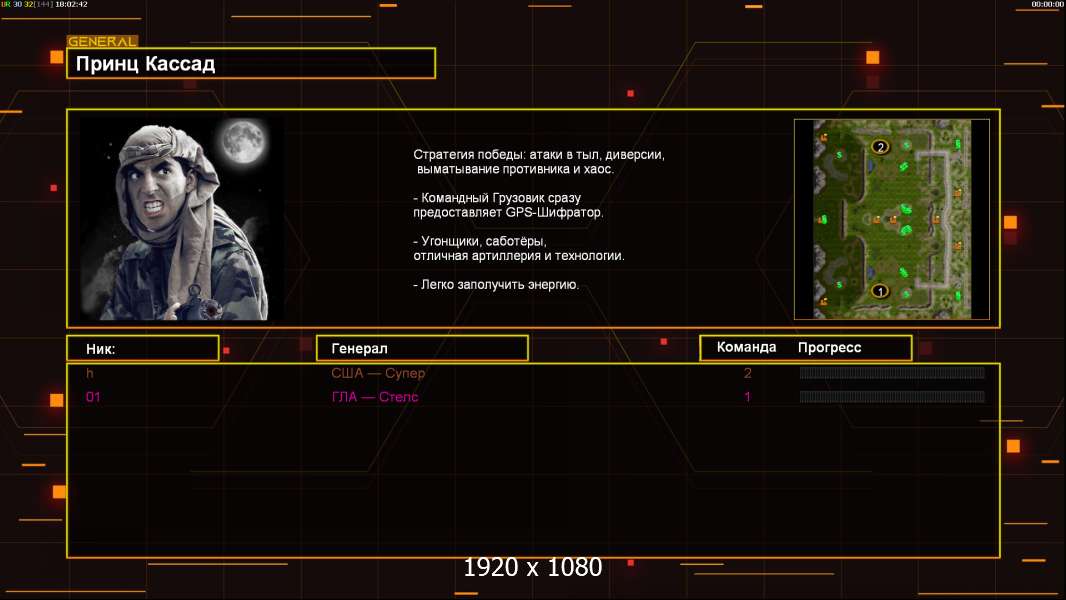Select the Ник column header

[143, 348]
